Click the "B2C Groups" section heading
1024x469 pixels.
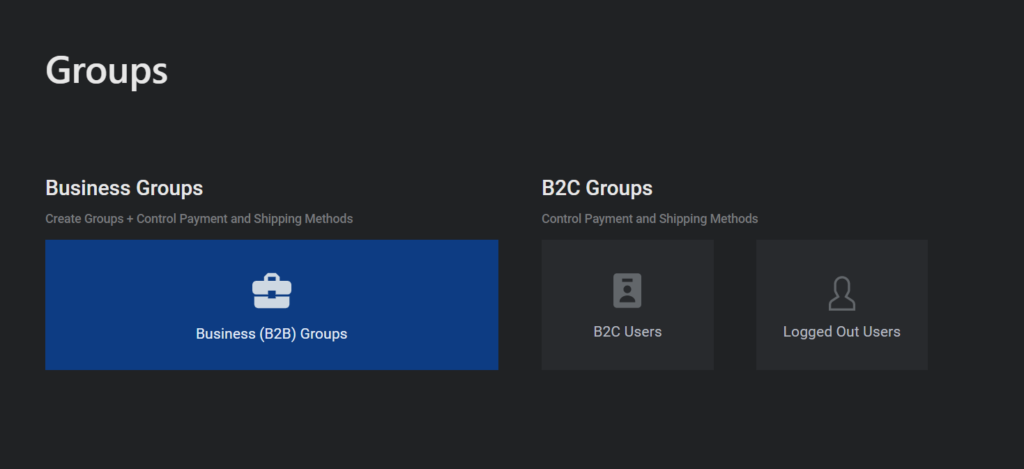pyautogui.click(x=597, y=188)
